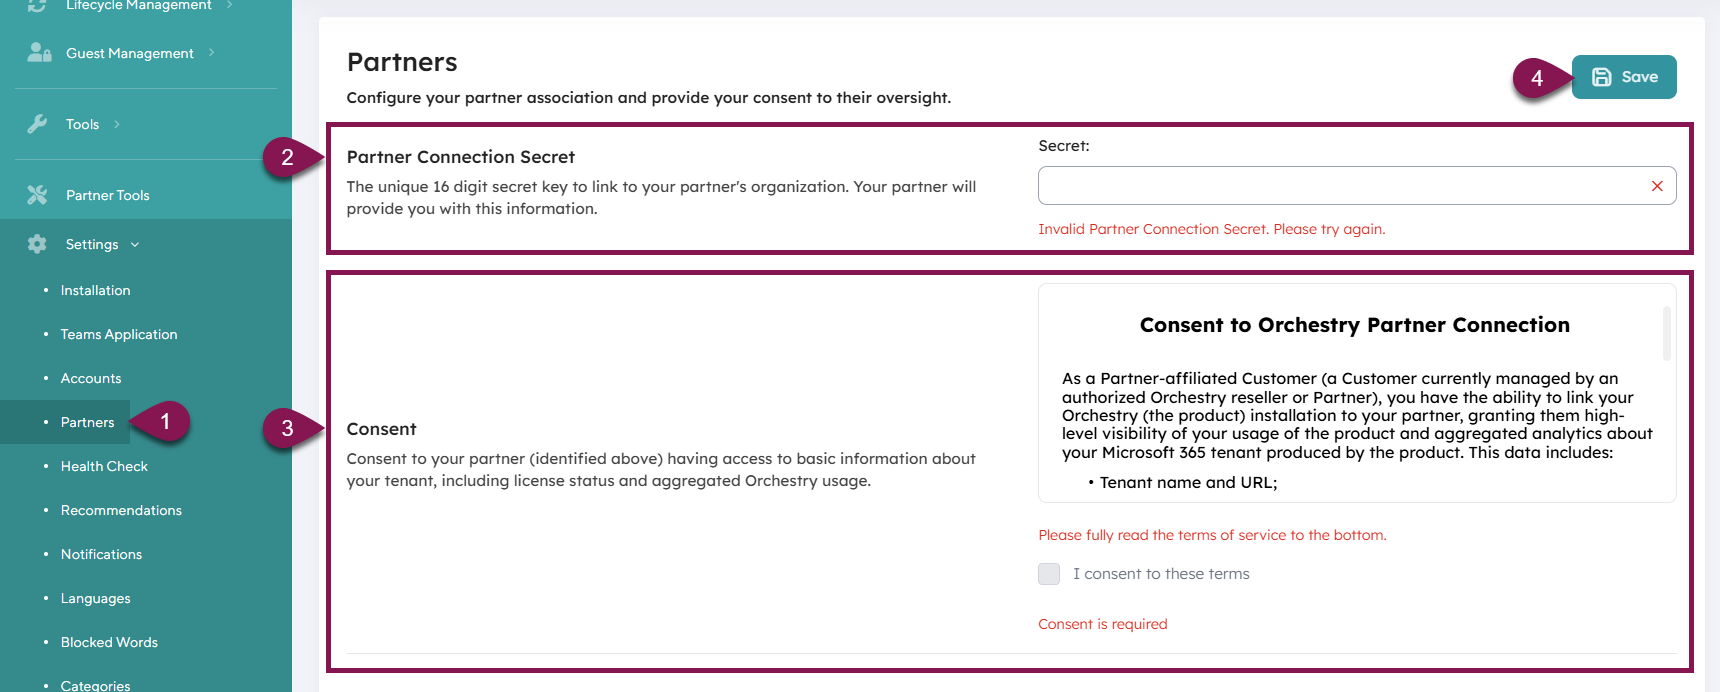The image size is (1720, 692).
Task: Clear the Secret field with red X
Action: (x=1657, y=186)
